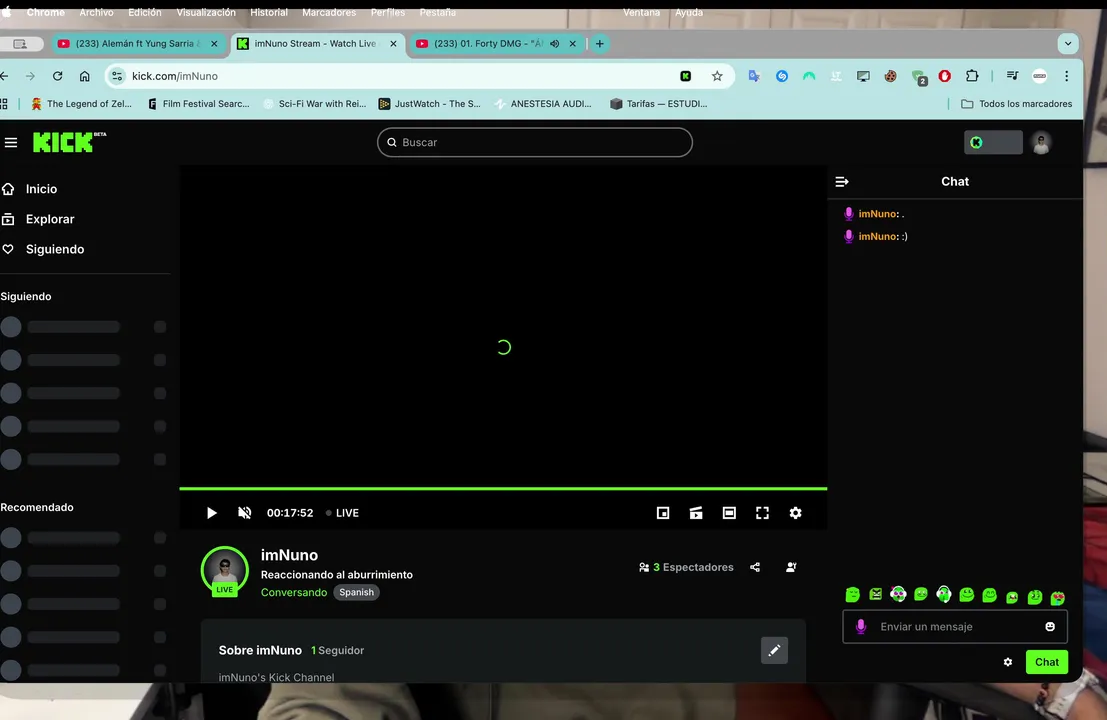This screenshot has height=720, width=1107.
Task: Mute the Forty DMG tab's audio icon
Action: [555, 44]
